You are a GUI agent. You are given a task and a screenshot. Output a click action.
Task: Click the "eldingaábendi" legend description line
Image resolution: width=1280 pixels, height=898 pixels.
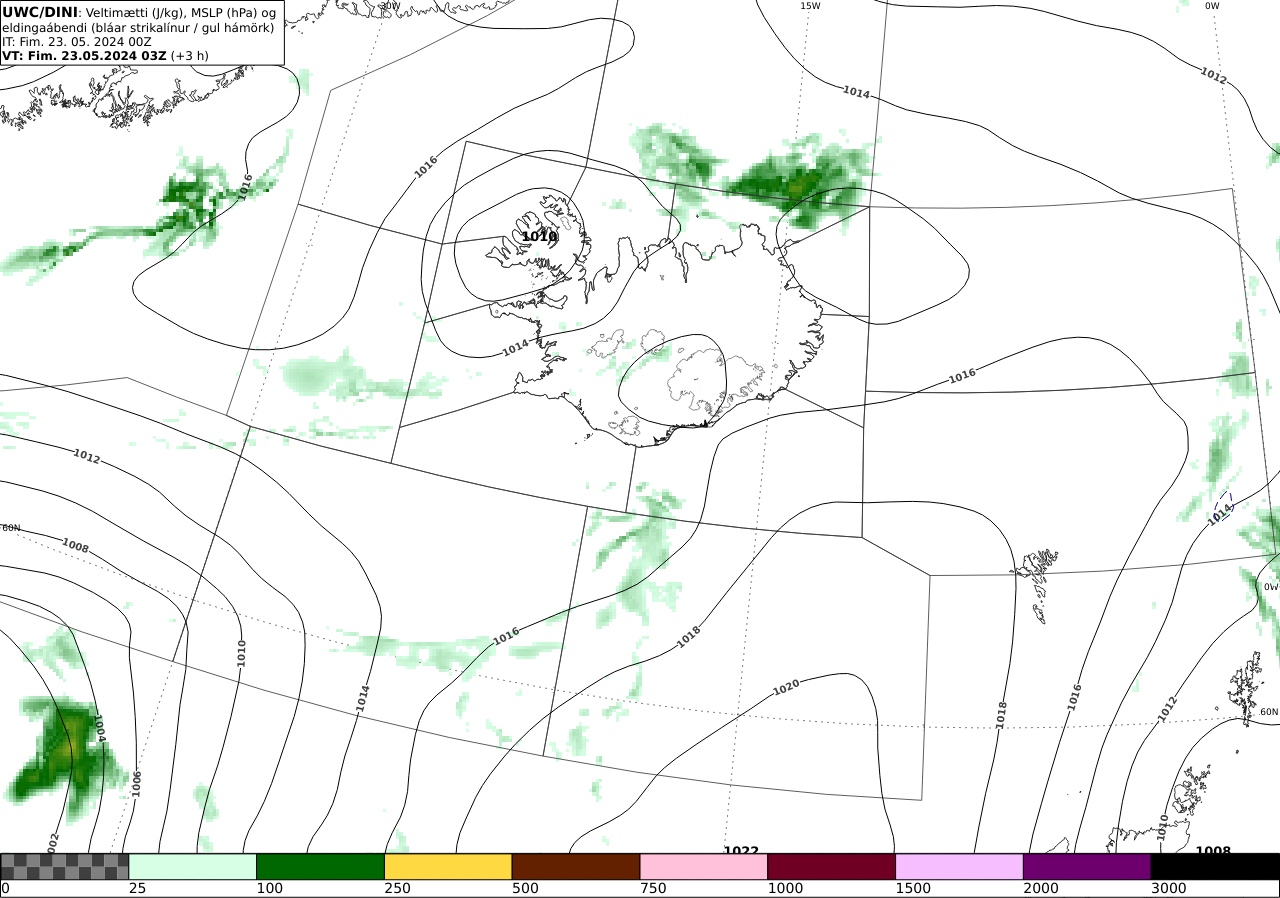(137, 27)
